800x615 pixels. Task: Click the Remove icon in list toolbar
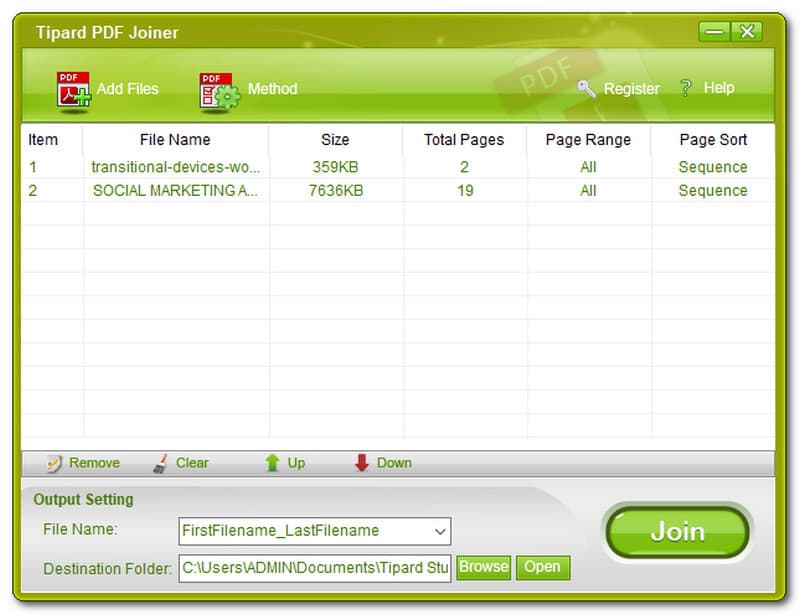click(53, 463)
